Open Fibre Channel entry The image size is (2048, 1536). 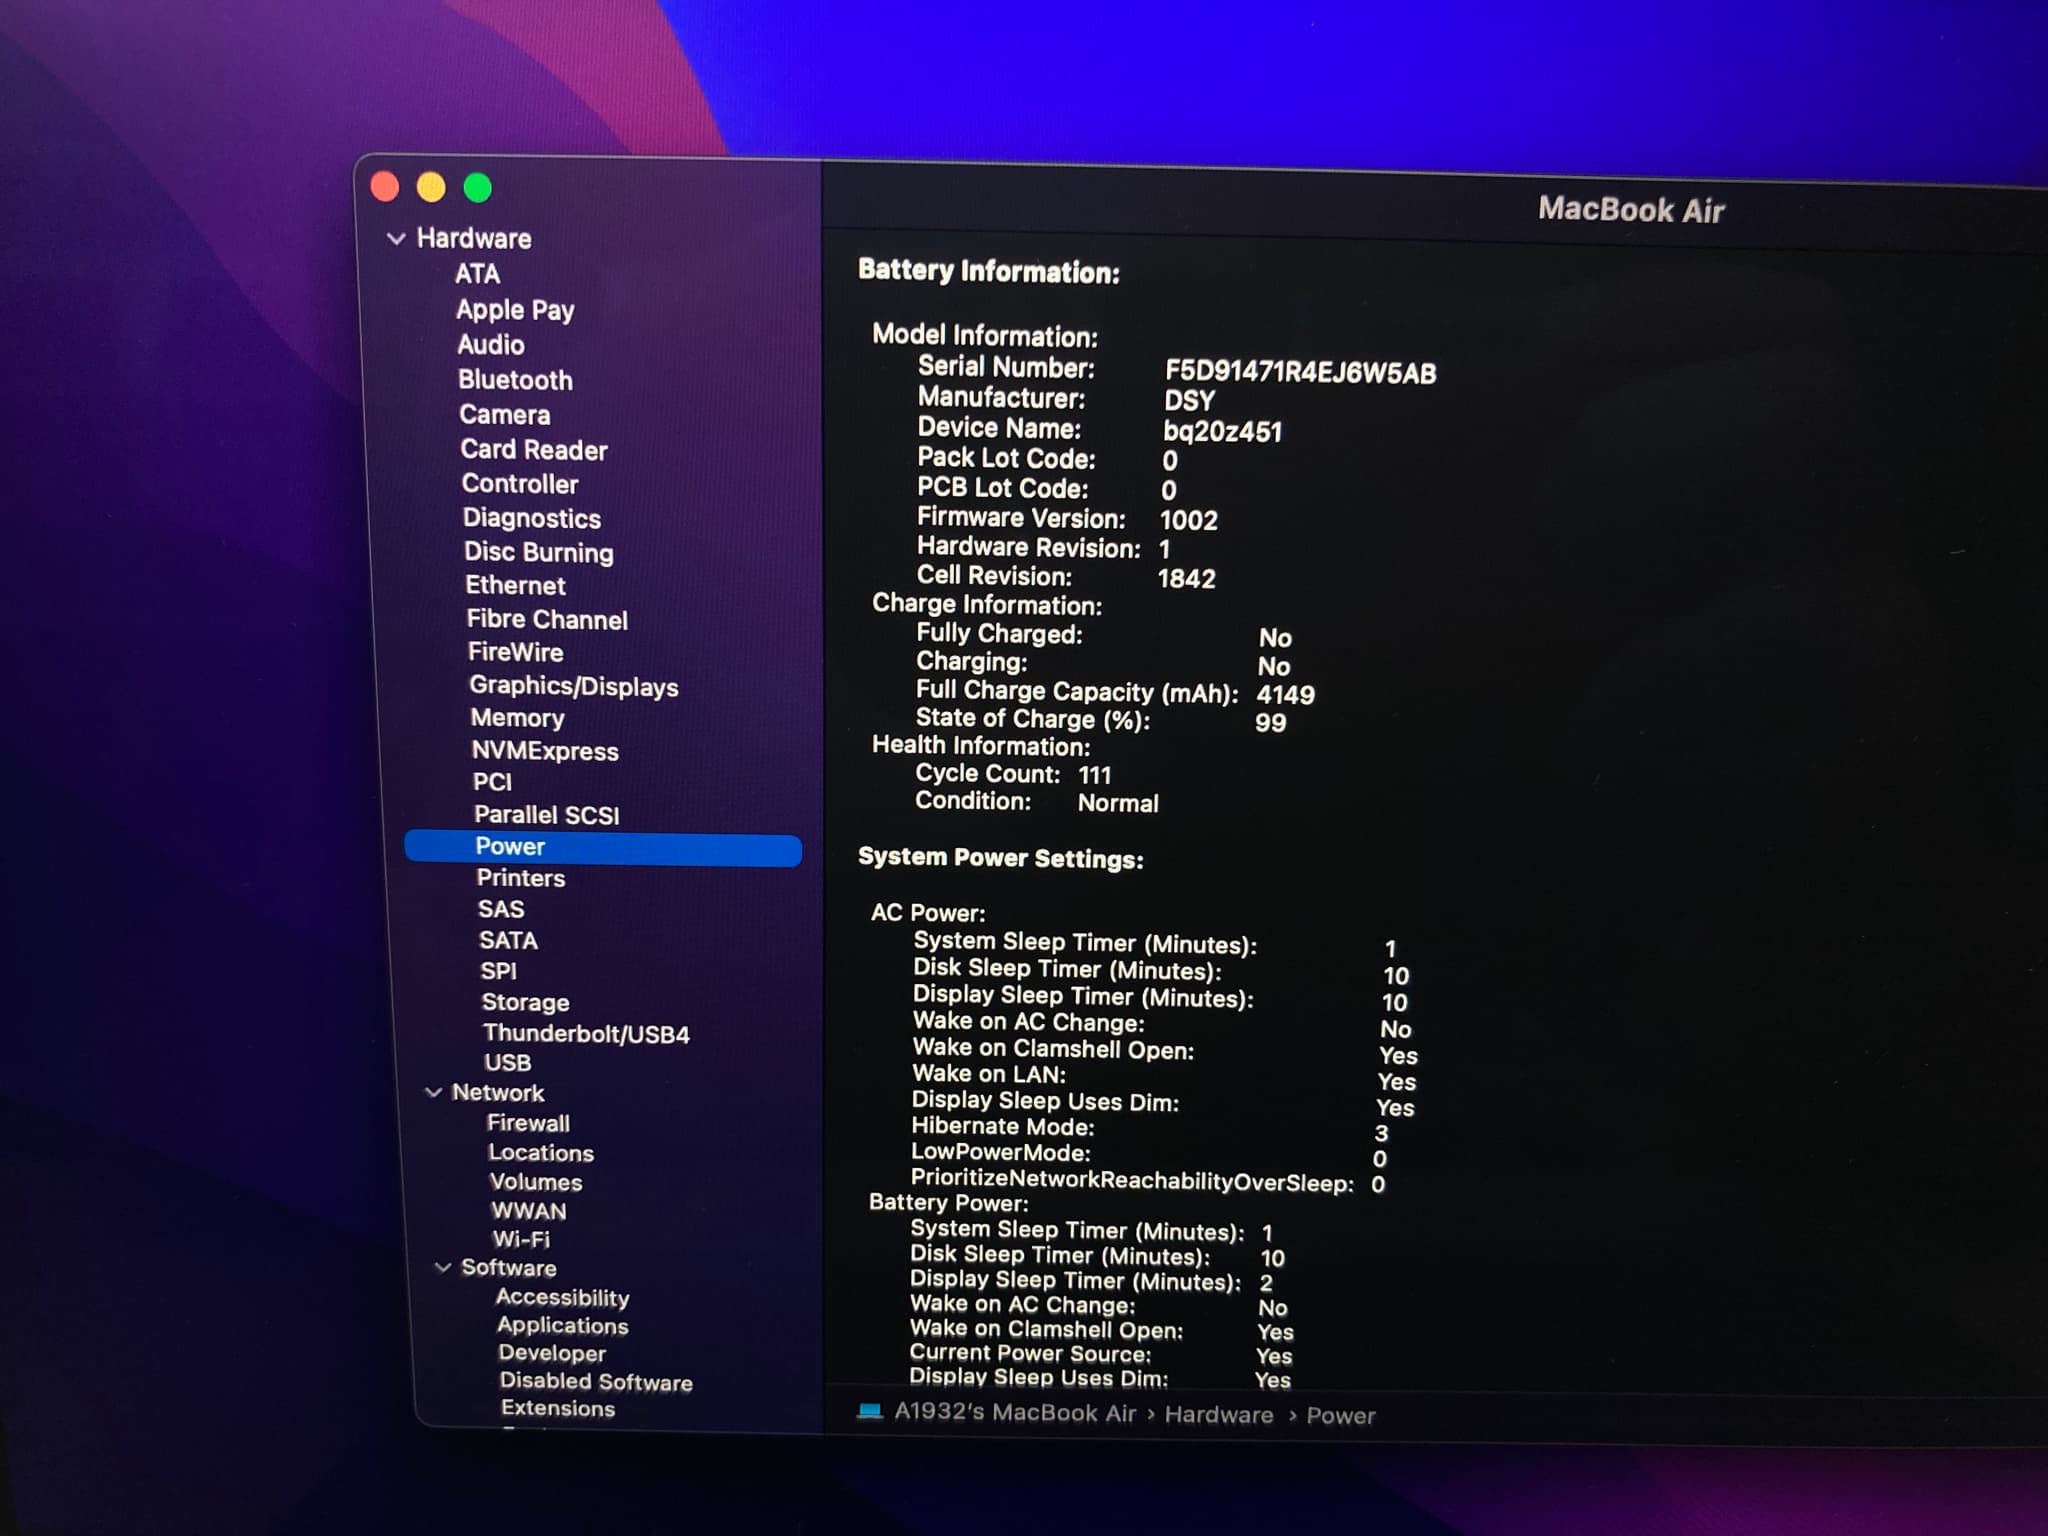547,619
